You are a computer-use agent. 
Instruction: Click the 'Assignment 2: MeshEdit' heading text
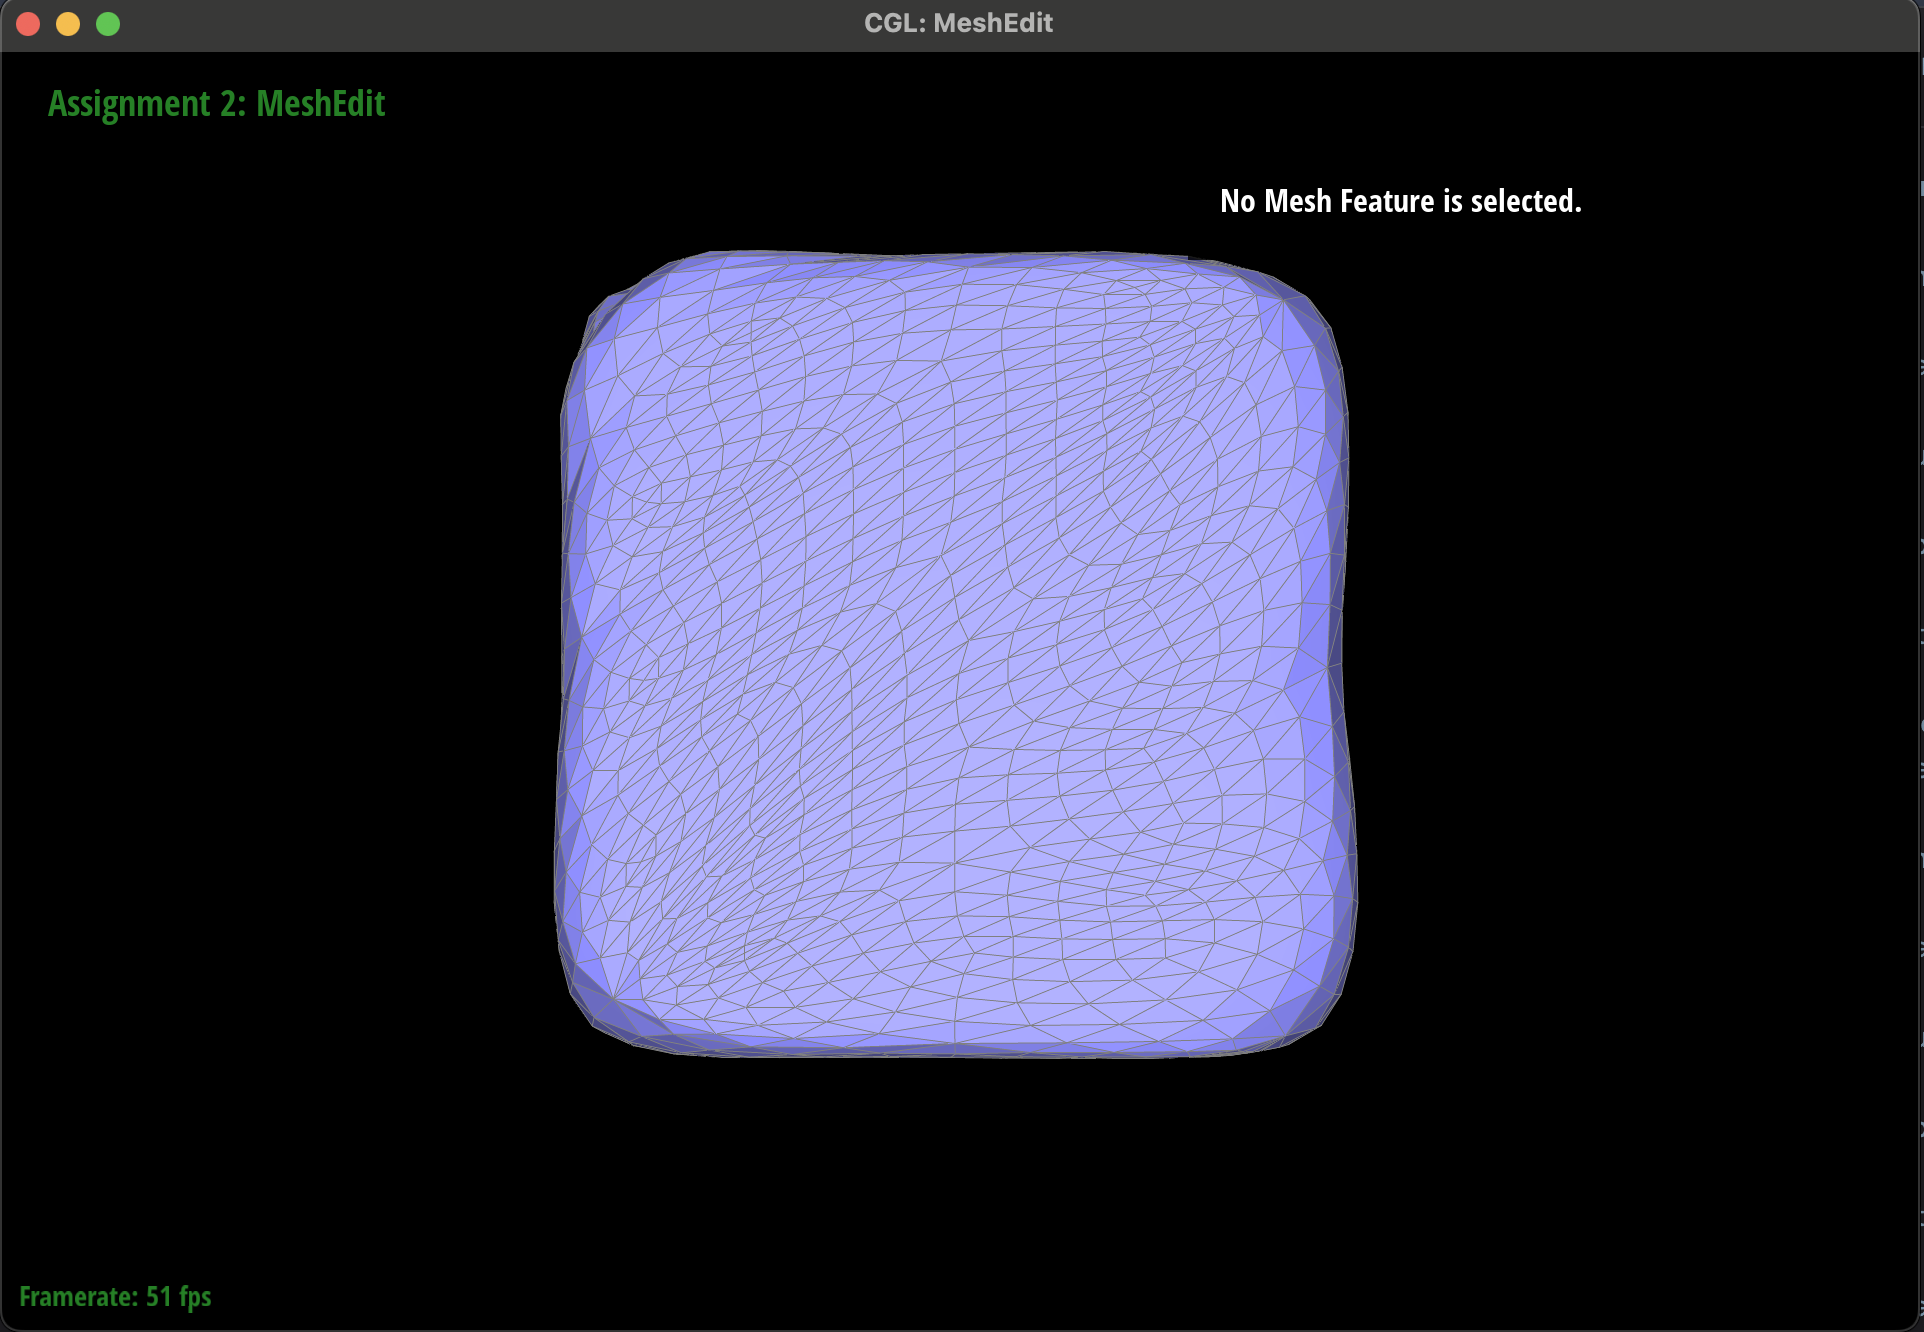click(x=216, y=104)
